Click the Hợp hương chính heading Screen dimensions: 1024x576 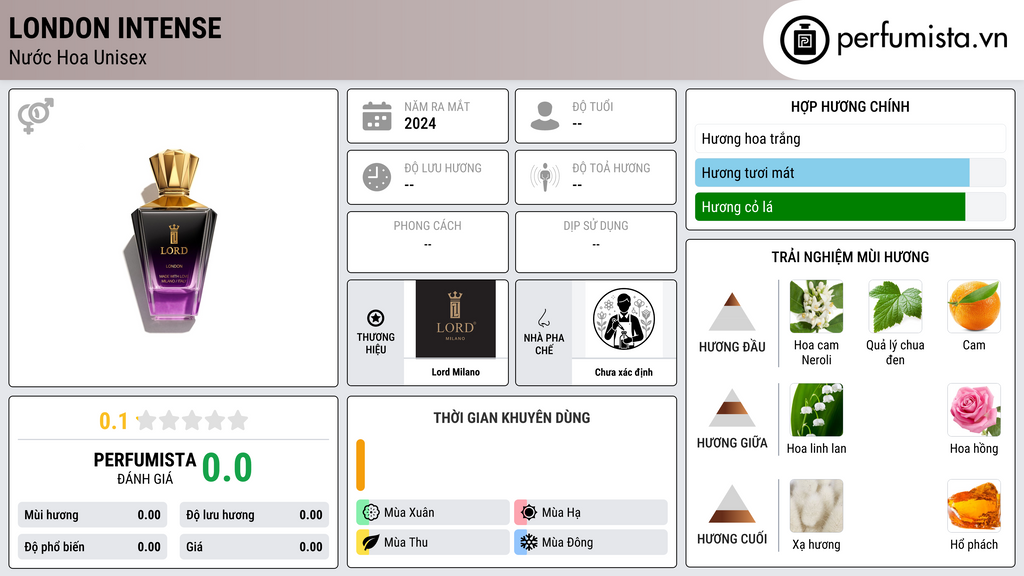[x=850, y=106]
